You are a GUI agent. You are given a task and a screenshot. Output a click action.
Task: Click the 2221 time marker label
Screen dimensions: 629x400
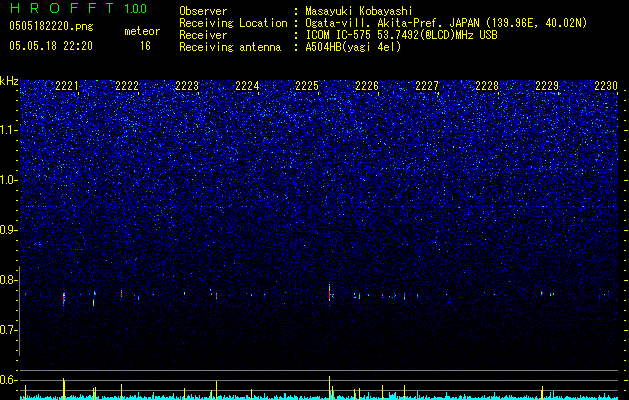click(67, 86)
